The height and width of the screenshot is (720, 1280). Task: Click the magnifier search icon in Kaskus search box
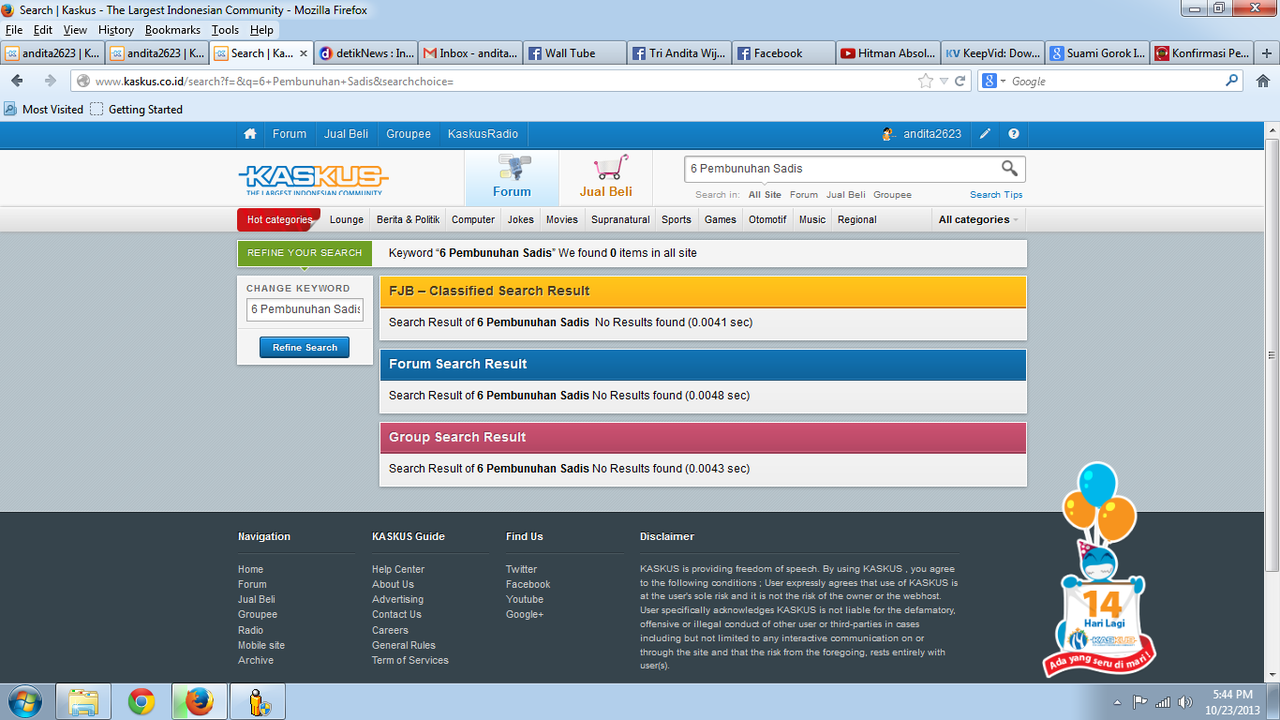[x=1010, y=168]
